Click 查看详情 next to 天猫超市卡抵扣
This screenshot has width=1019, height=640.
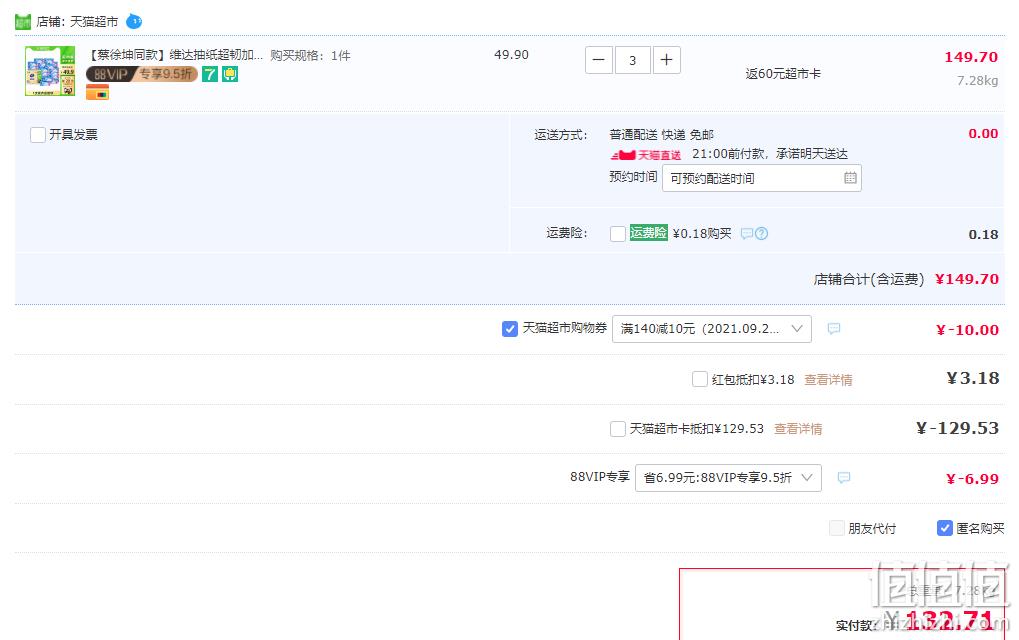pos(798,429)
